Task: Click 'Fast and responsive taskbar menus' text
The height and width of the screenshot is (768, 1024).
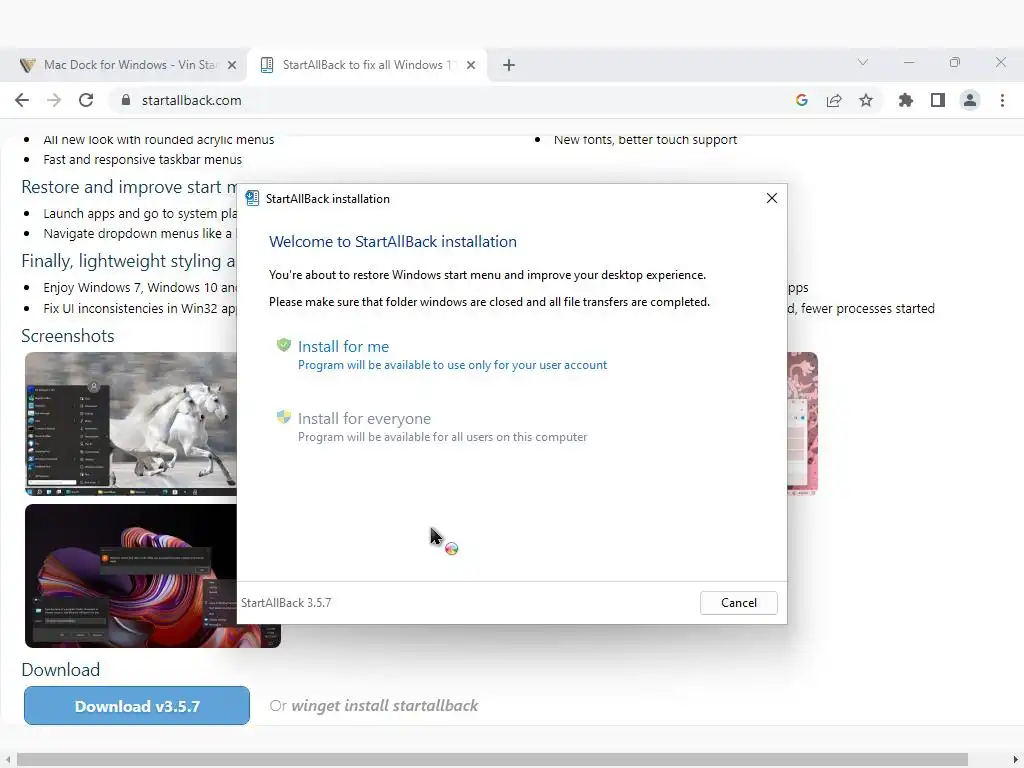Action: 142,159
